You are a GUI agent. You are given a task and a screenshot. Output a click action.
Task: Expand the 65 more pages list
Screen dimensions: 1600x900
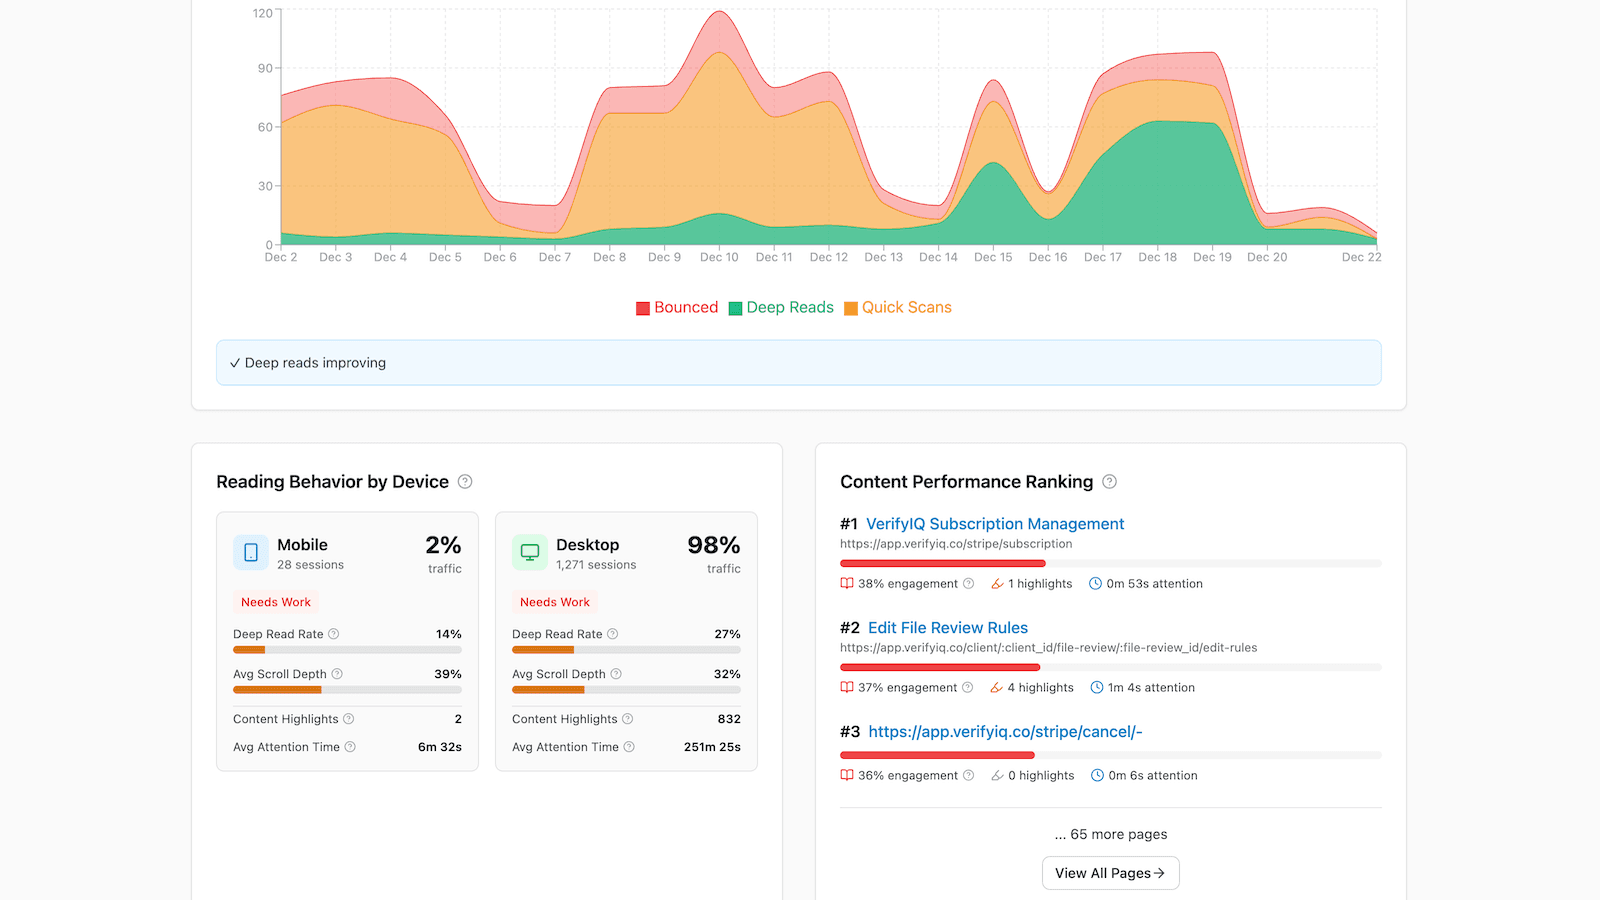point(1110,834)
